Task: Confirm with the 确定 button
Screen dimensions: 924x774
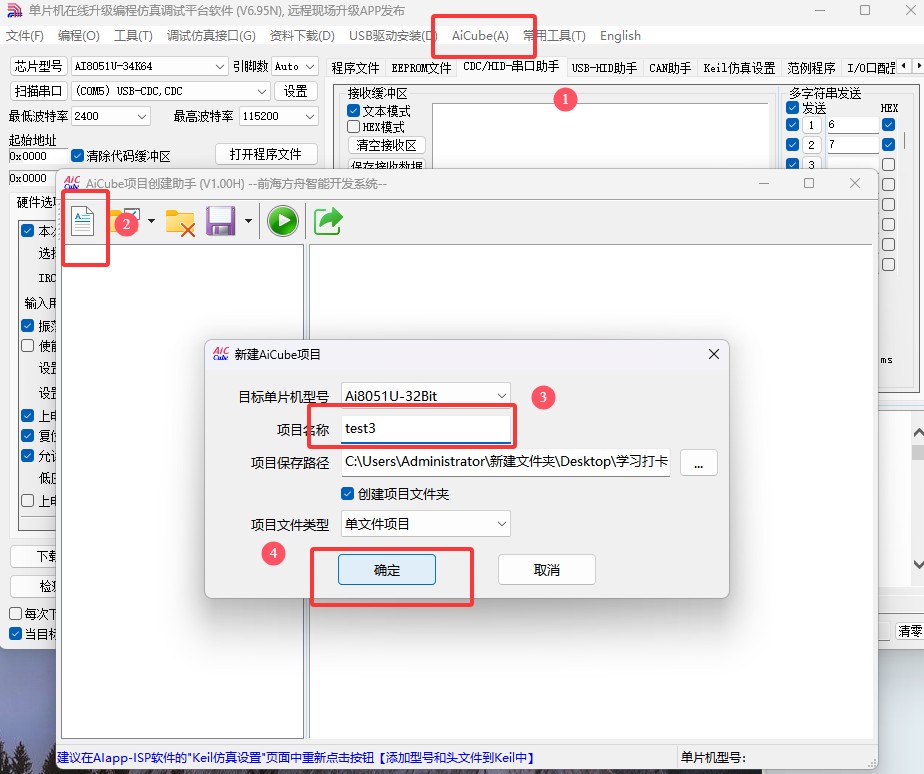Action: pos(387,569)
